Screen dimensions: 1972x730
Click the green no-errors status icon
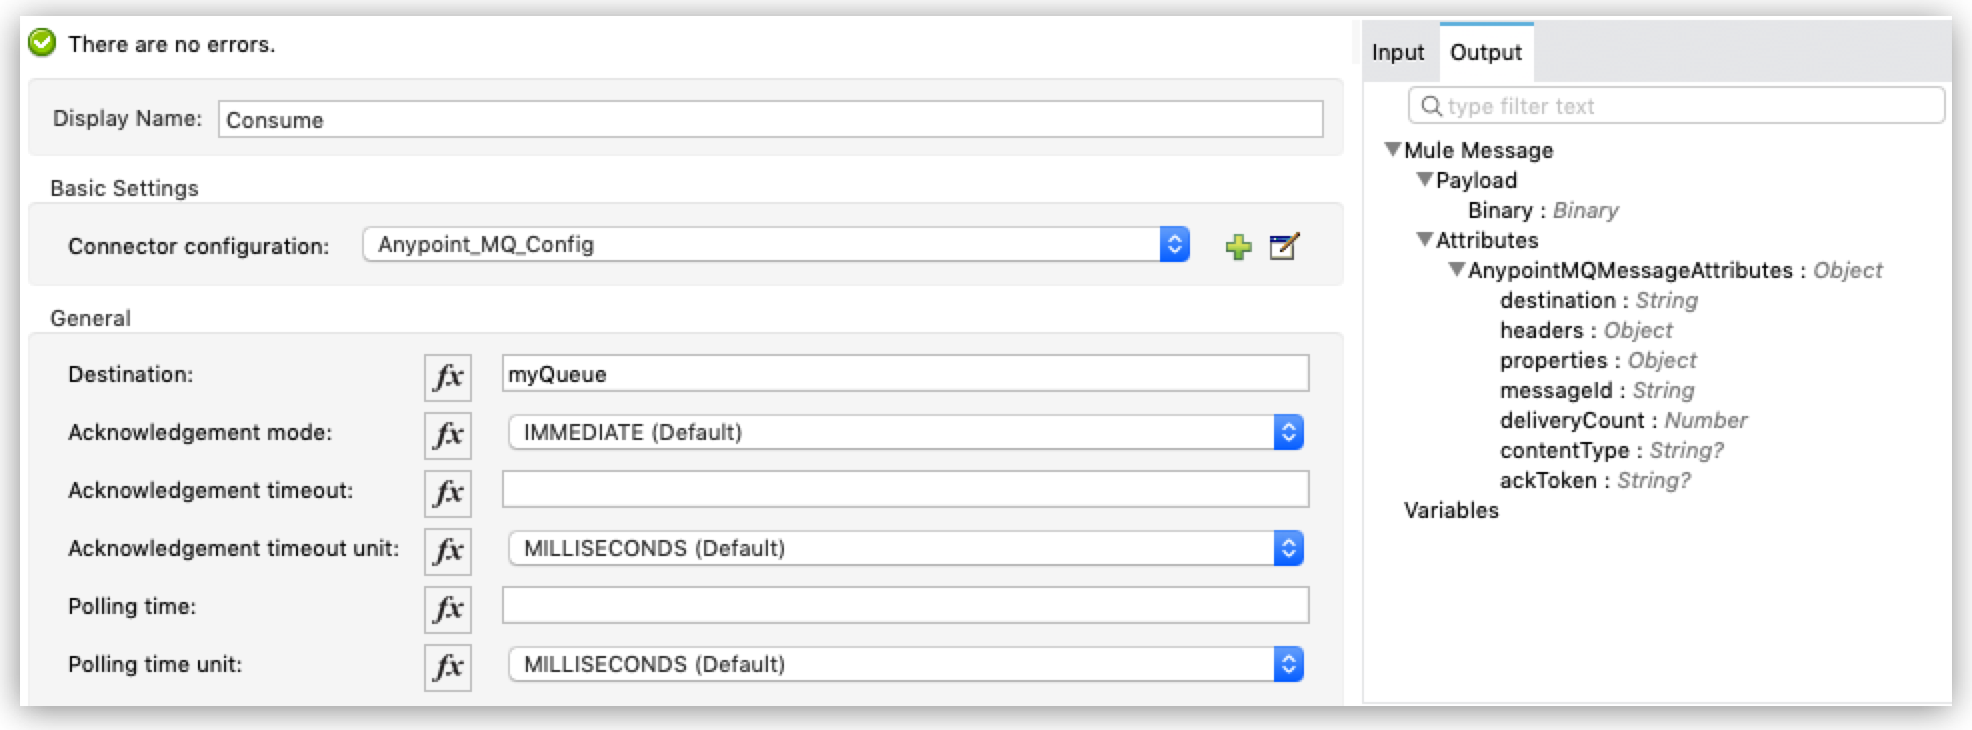coord(41,43)
